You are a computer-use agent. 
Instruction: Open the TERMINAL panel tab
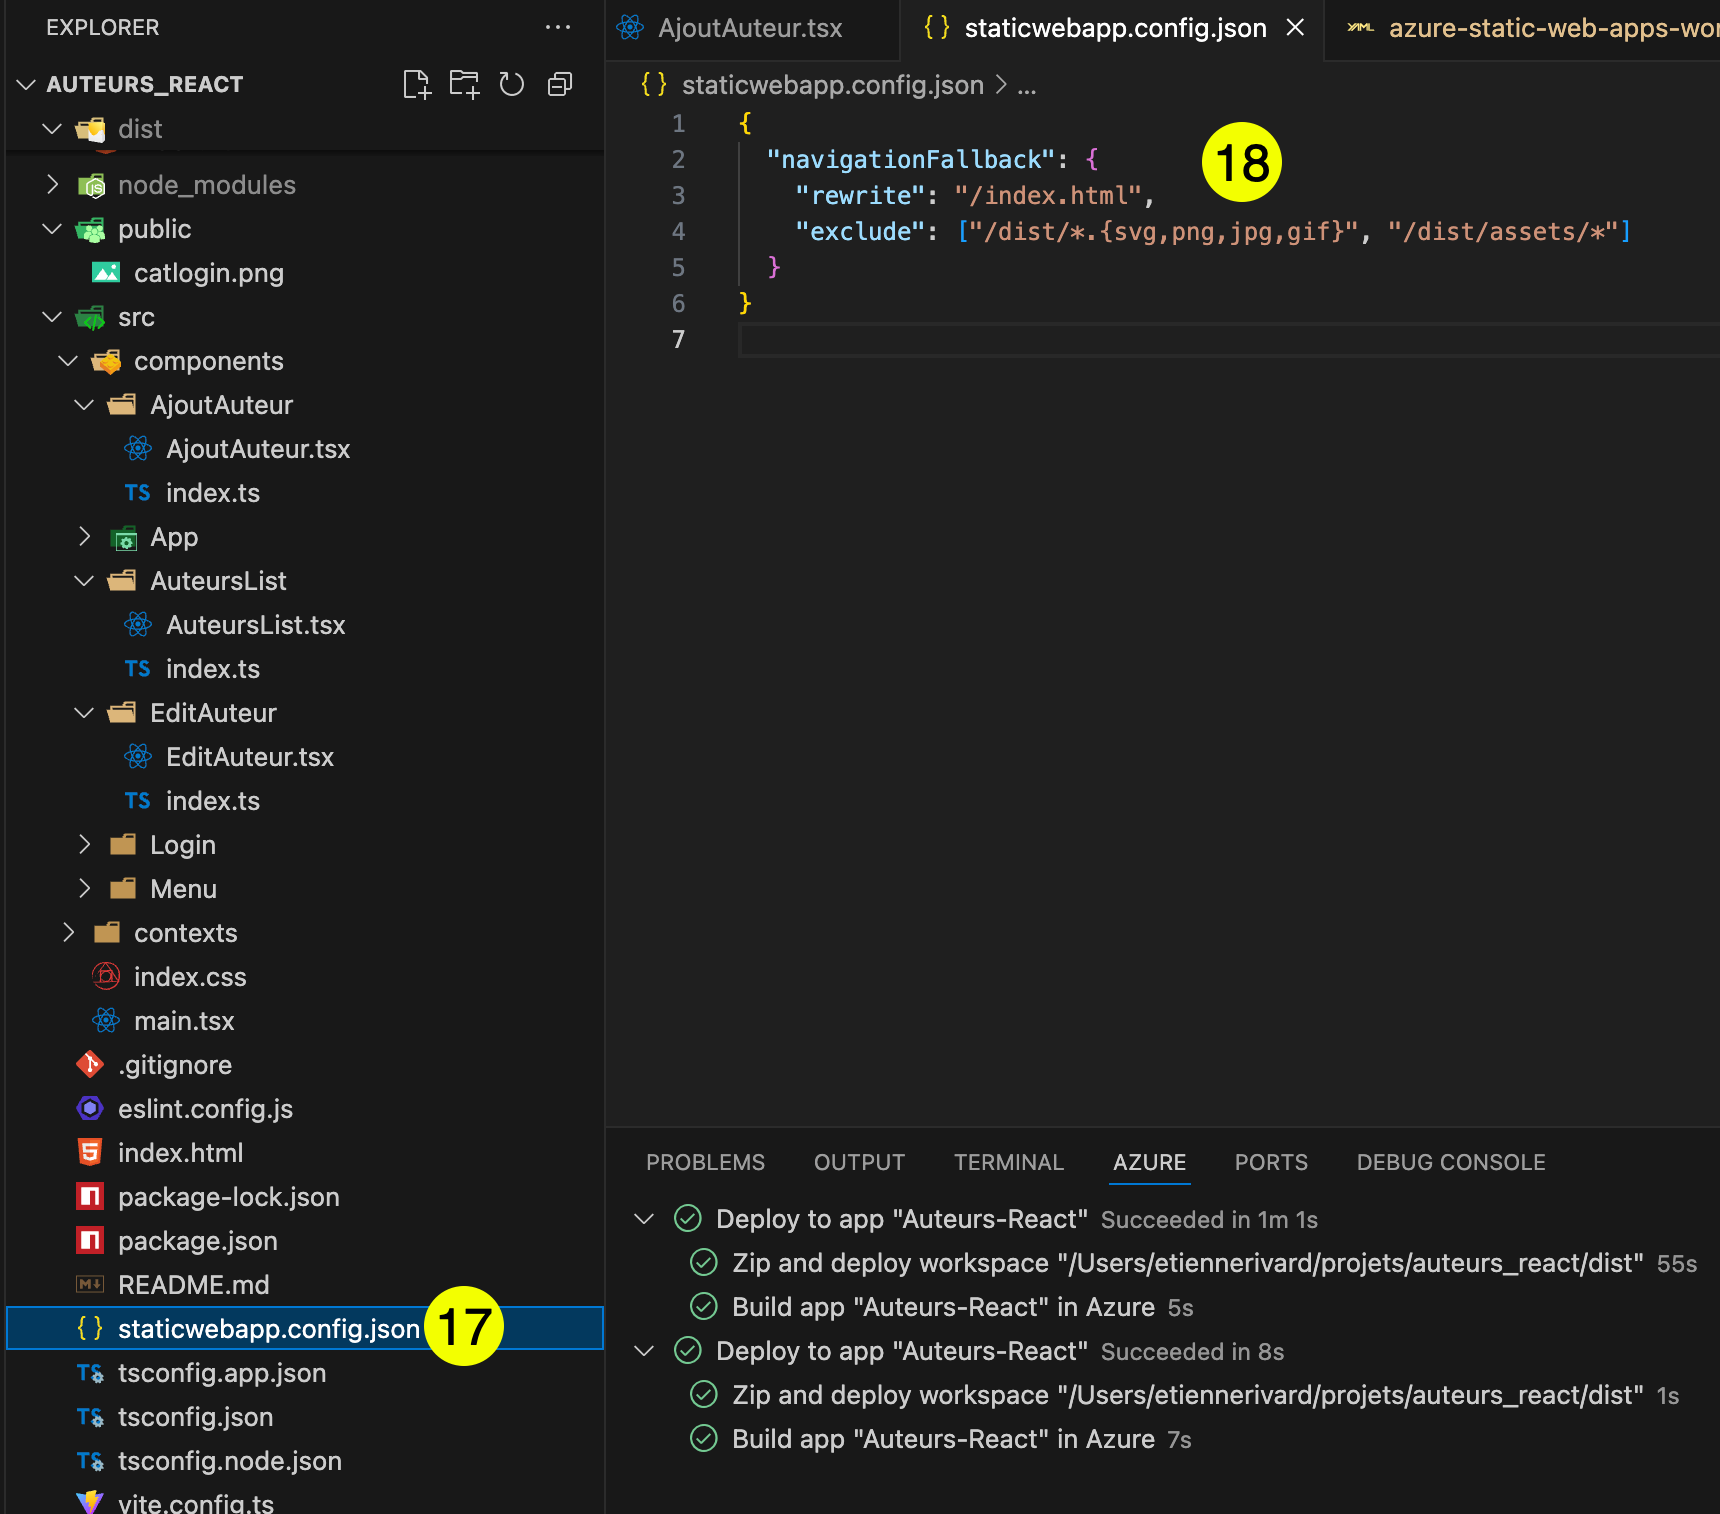coord(1008,1161)
